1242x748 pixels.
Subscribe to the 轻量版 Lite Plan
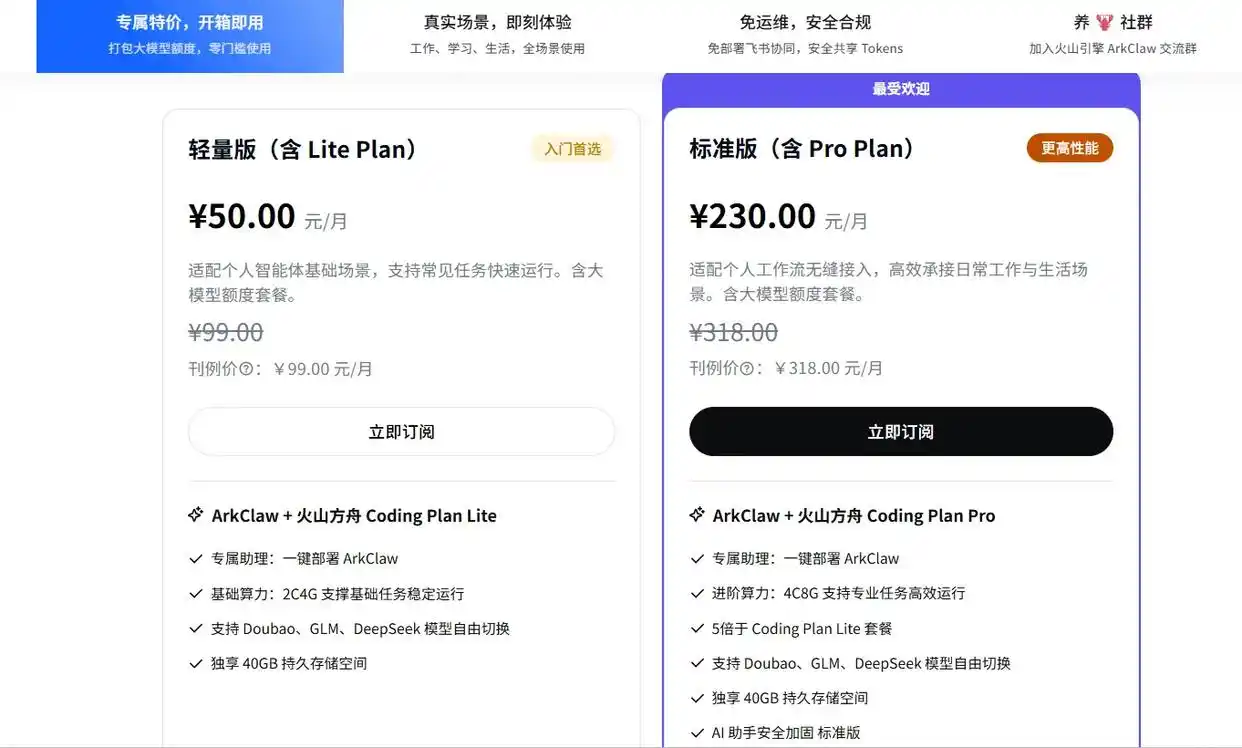coord(401,432)
